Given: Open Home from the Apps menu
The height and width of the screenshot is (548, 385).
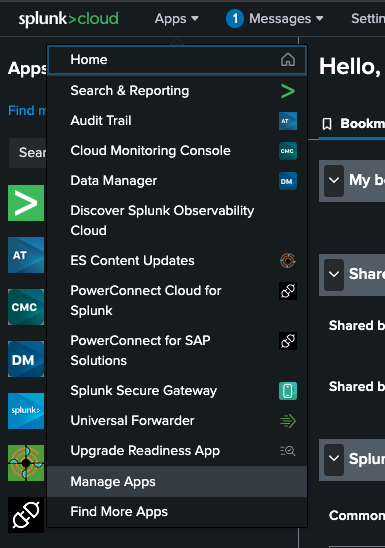Looking at the screenshot, I should pos(177,60).
